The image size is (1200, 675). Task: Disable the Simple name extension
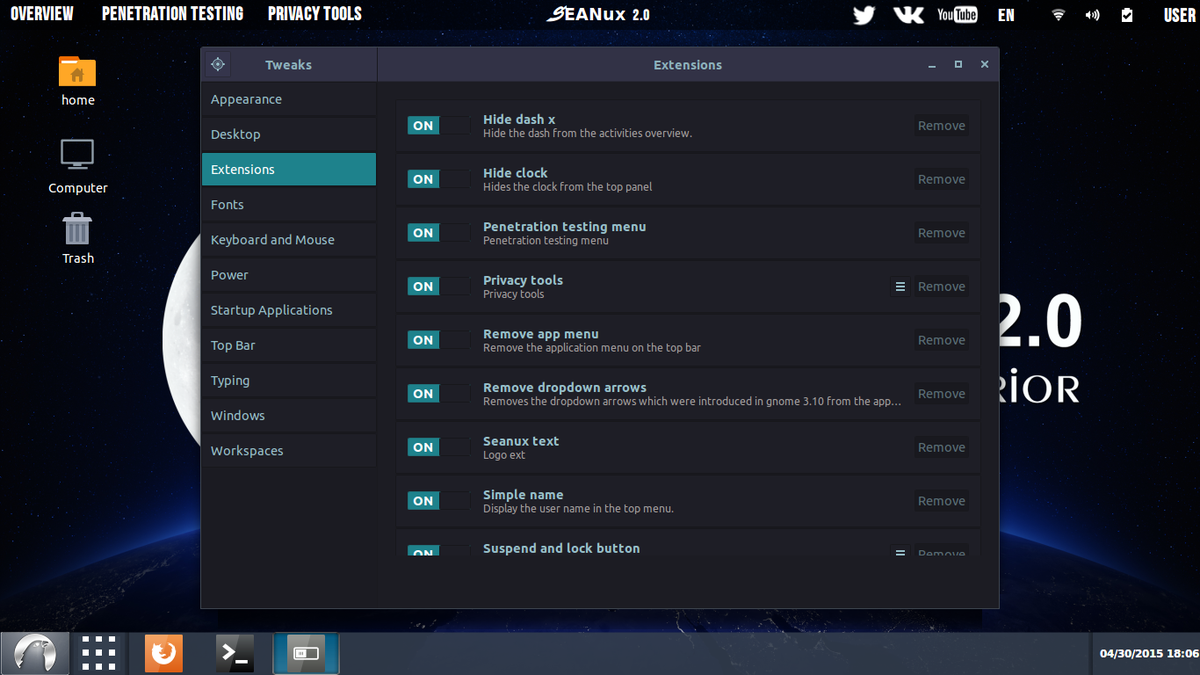point(438,501)
